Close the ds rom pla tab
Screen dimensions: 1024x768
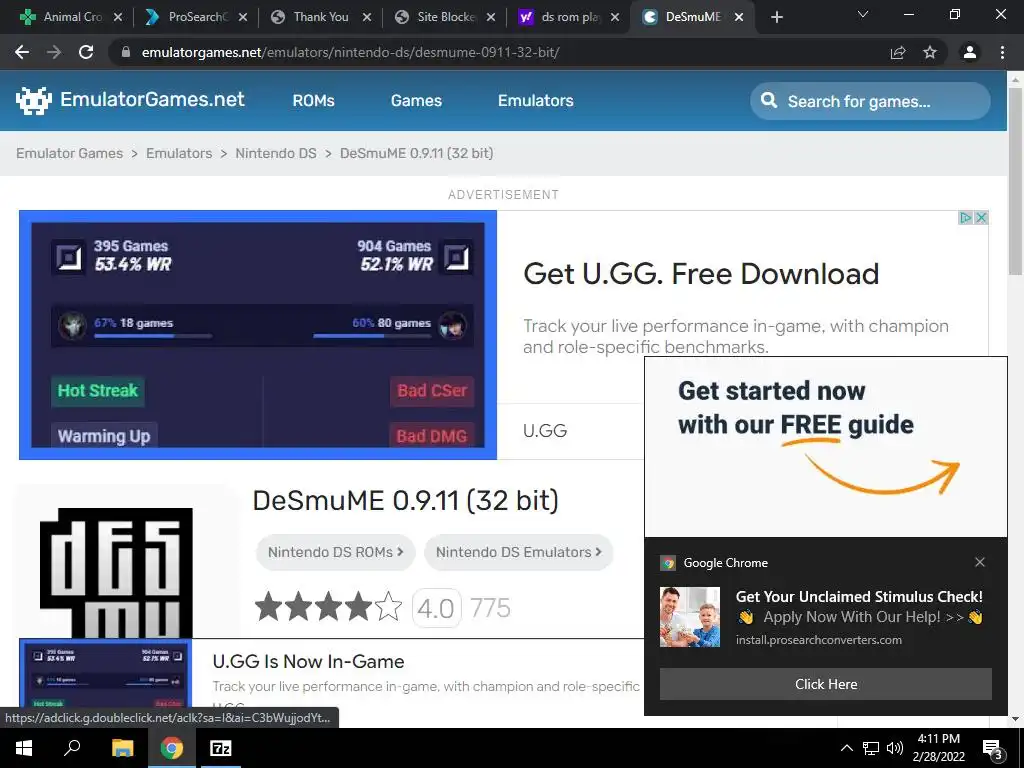tap(615, 17)
